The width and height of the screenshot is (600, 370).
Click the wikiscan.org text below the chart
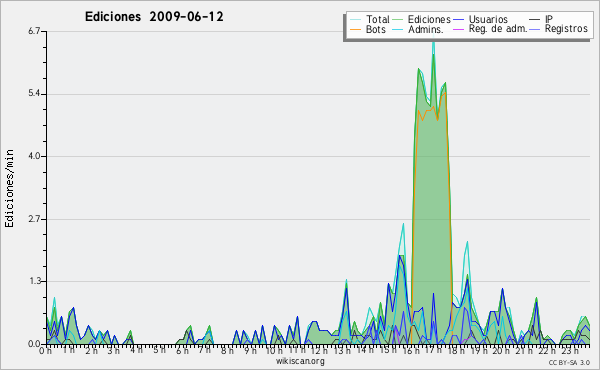coord(300,361)
